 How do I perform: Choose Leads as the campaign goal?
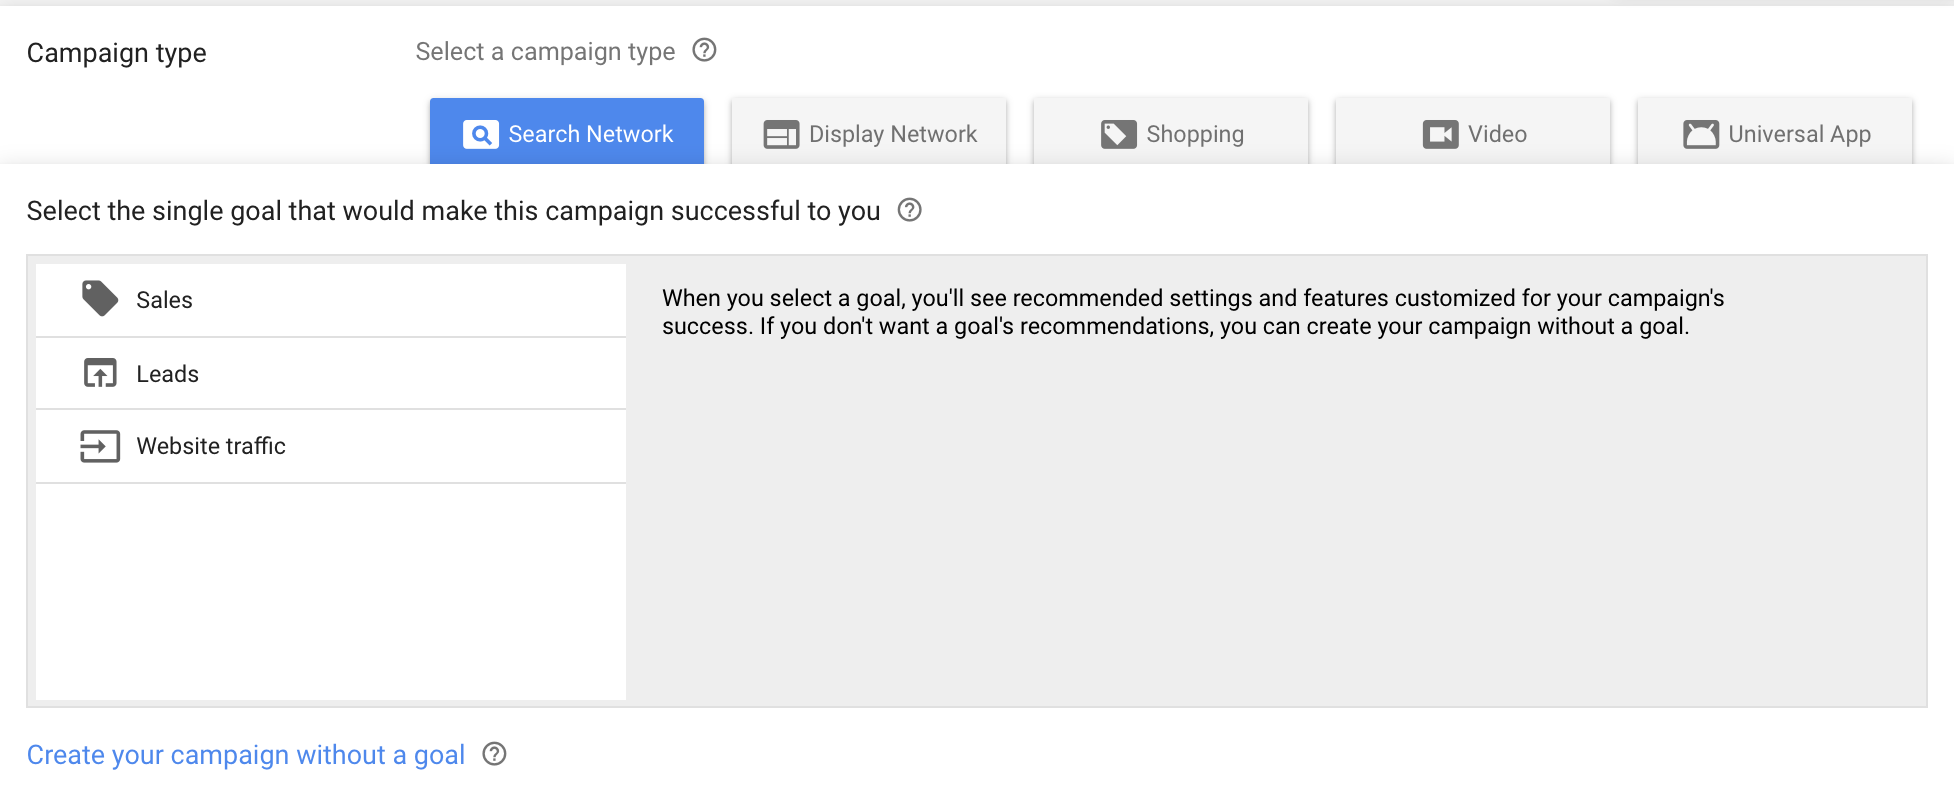click(330, 374)
